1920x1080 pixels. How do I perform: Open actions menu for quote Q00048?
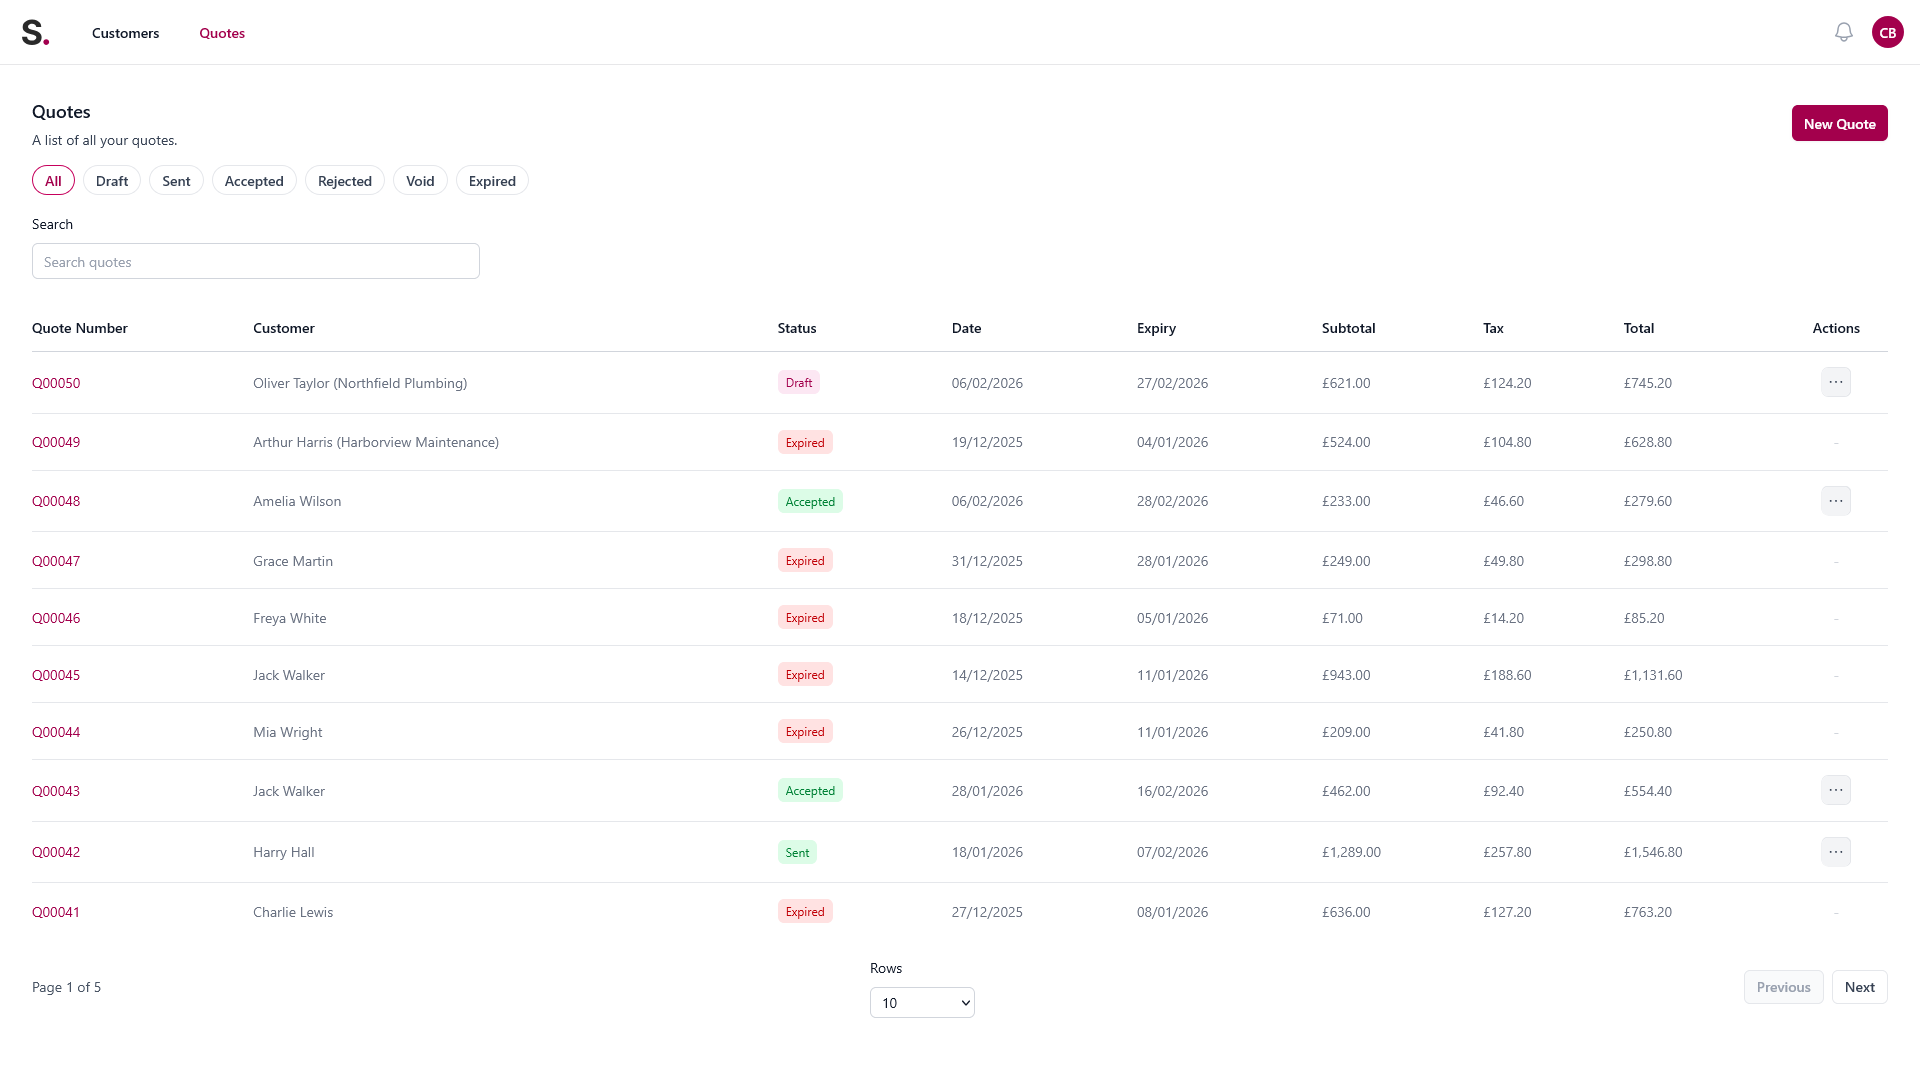point(1835,501)
